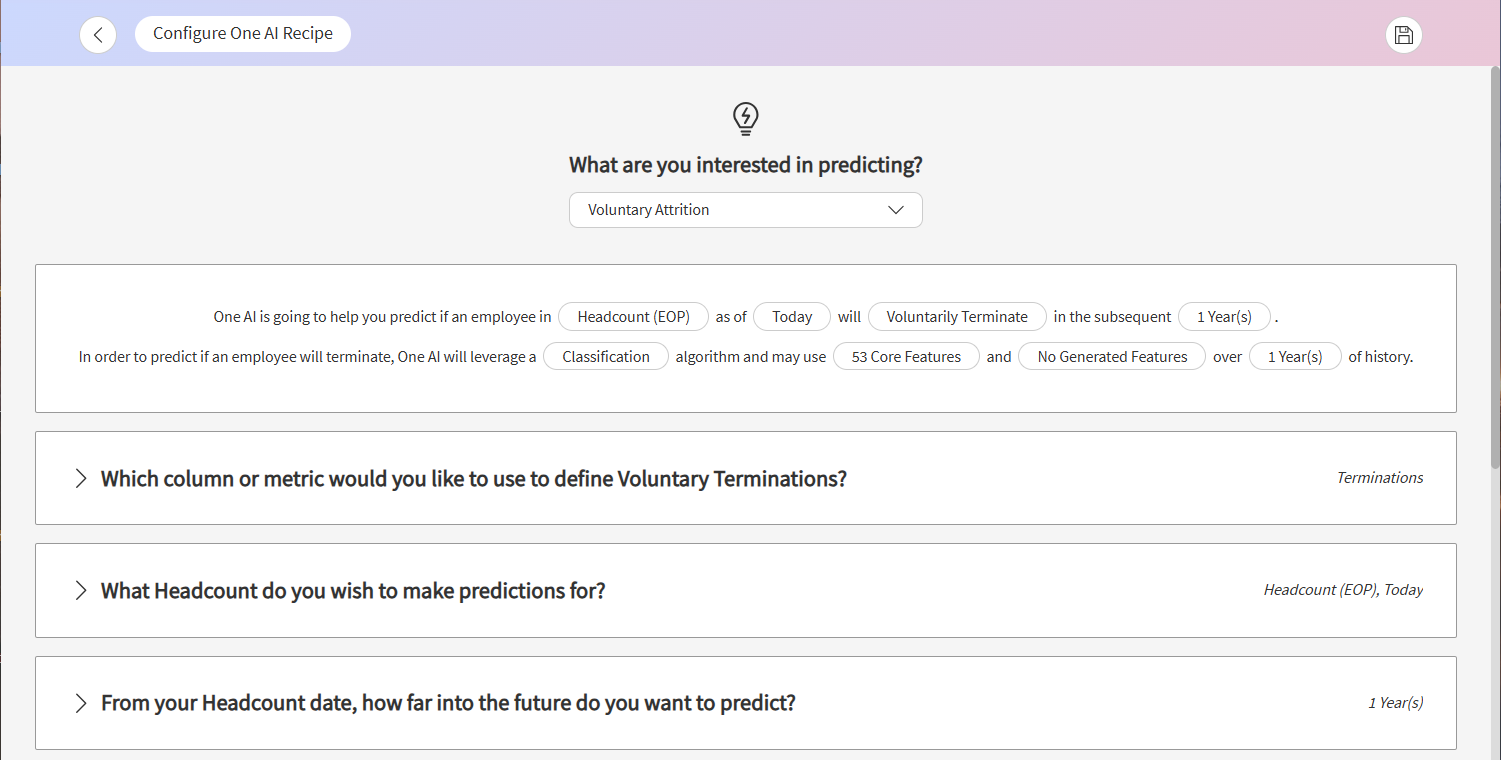Select the Voluntarily Terminate pill

click(957, 316)
